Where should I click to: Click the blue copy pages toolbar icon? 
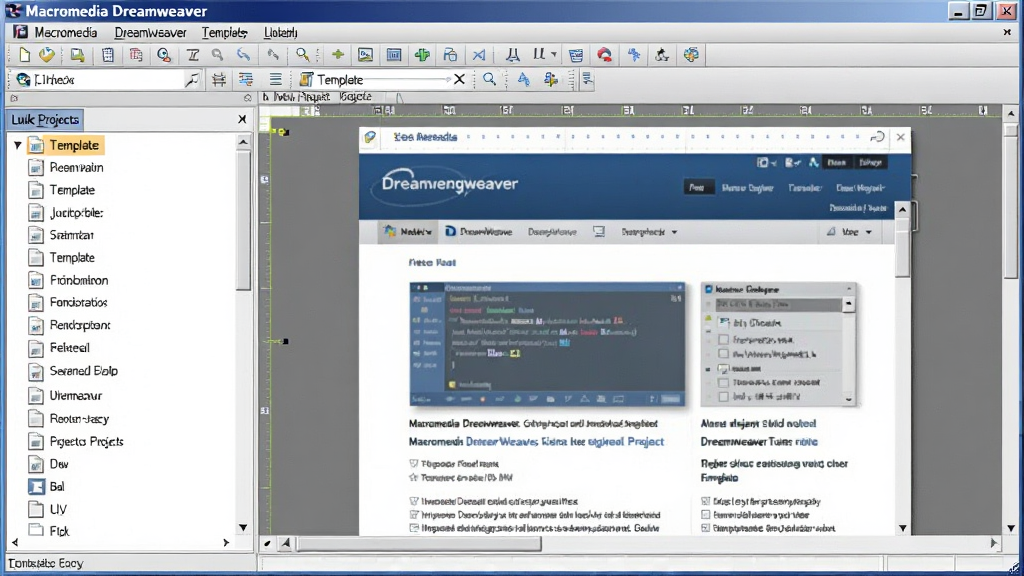[x=450, y=55]
